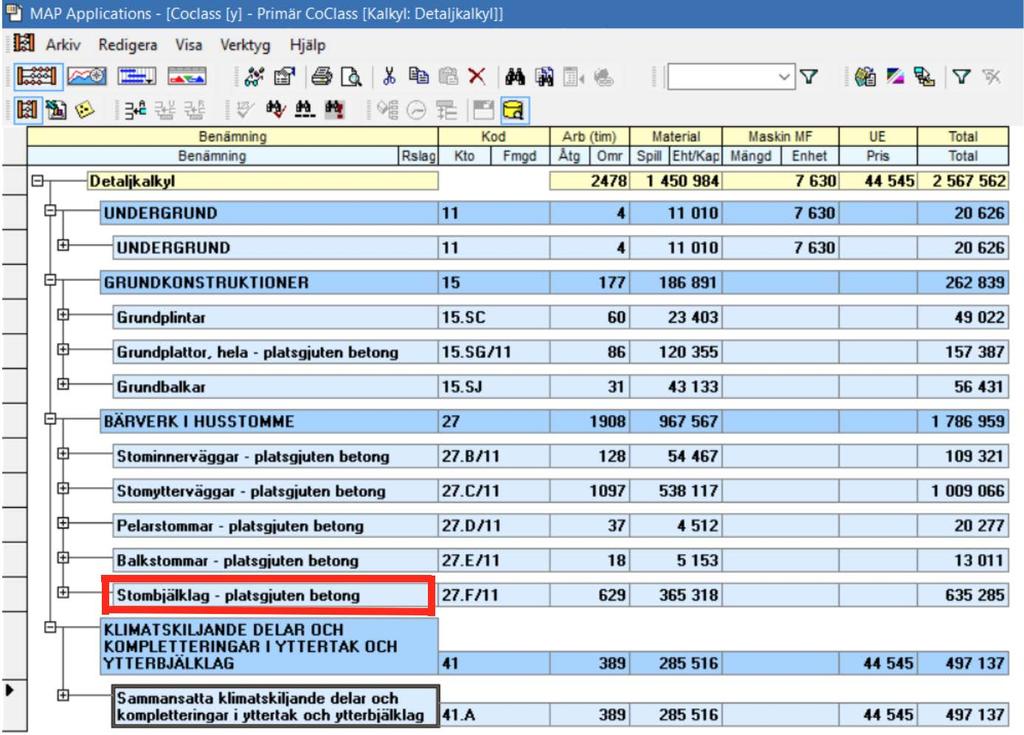This screenshot has height=735, width=1024.
Task: Collapse the Detaljkalkyl root node
Action: click(38, 180)
